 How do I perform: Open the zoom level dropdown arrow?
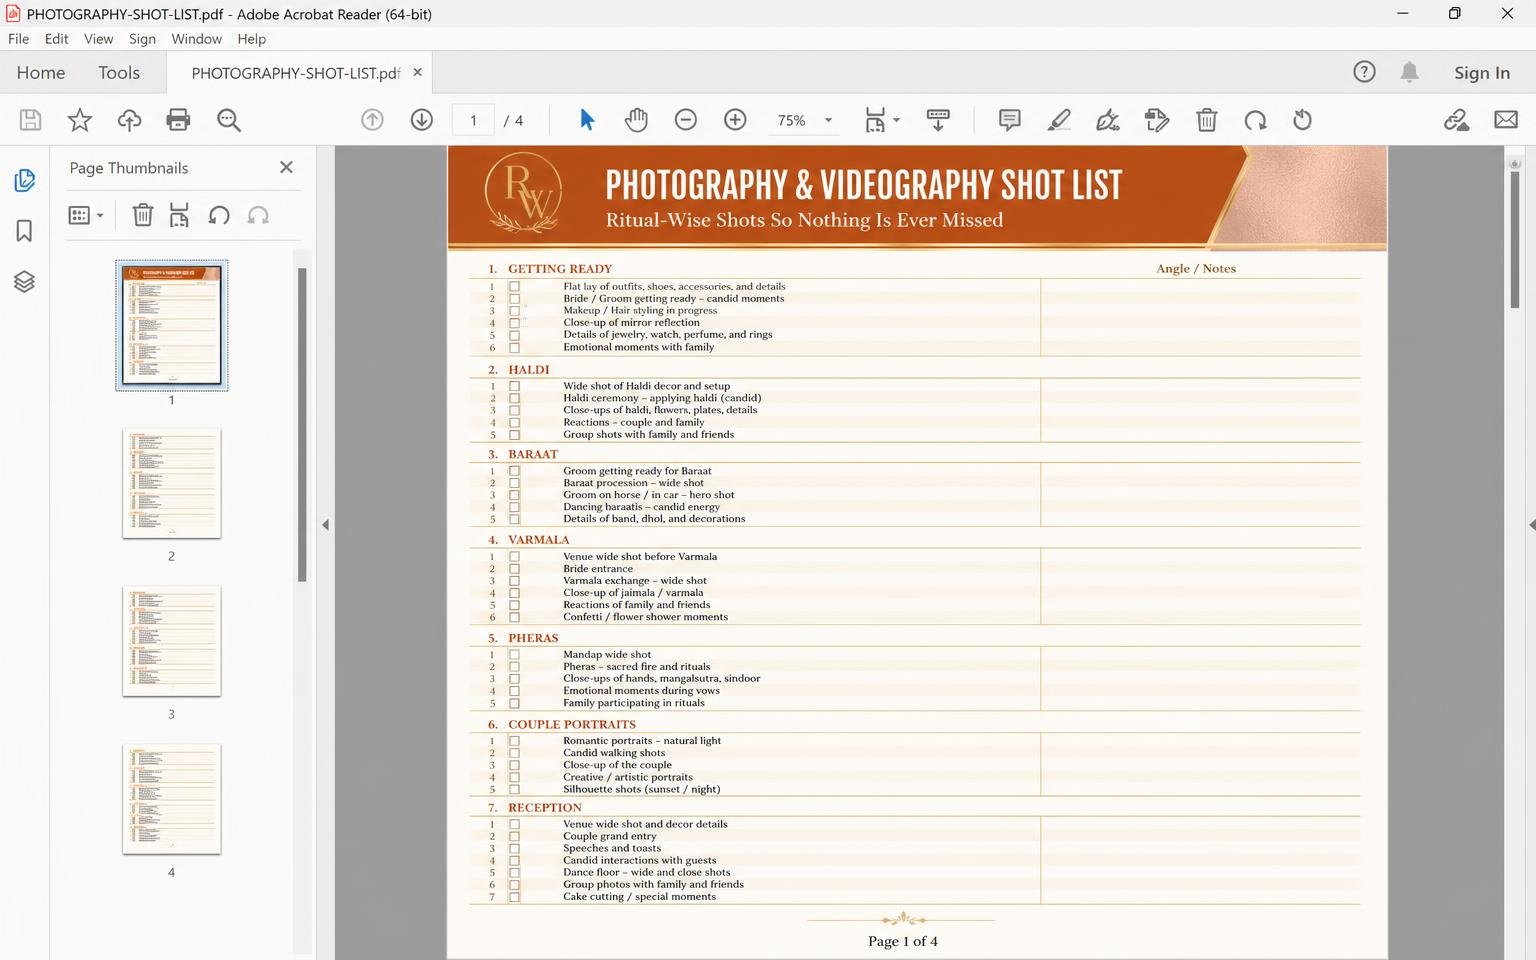tap(828, 120)
